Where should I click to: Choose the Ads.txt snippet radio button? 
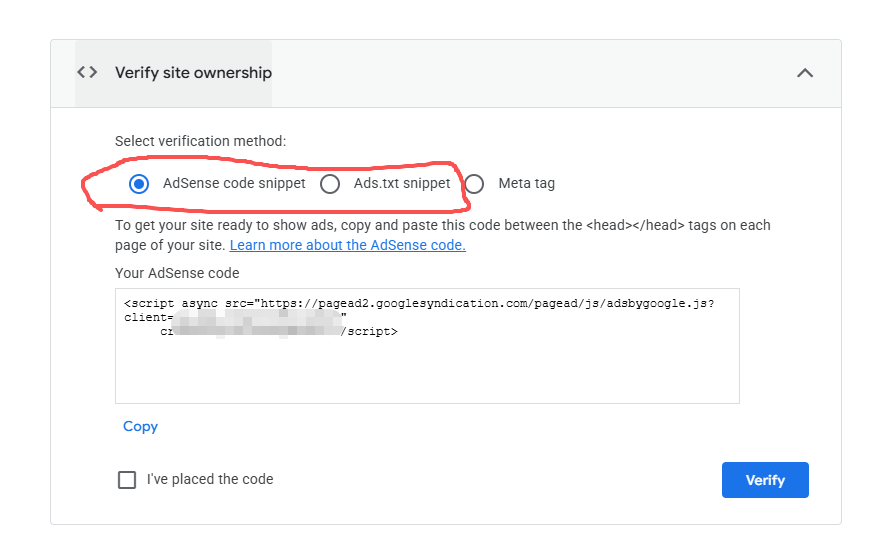[x=330, y=184]
